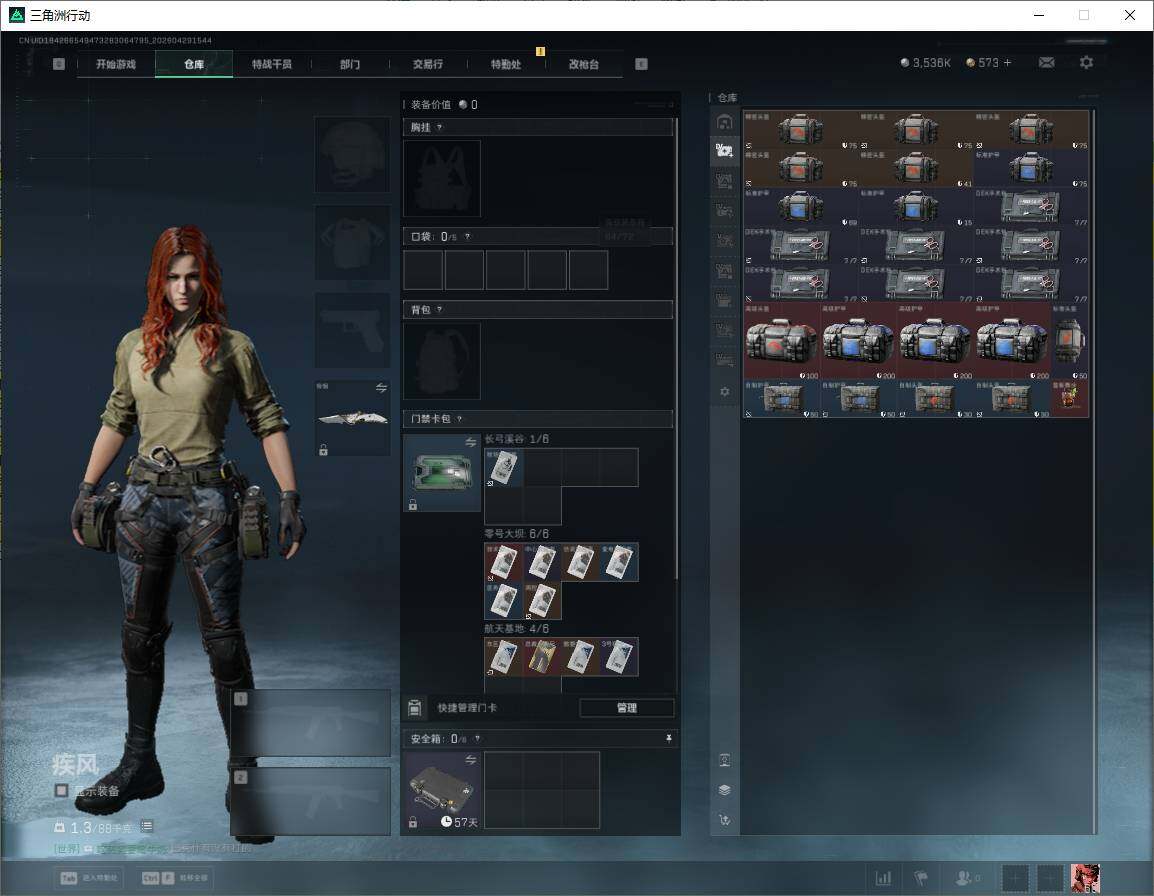
Task: Select the blue armor repair kit valued 15
Action: [x=915, y=206]
